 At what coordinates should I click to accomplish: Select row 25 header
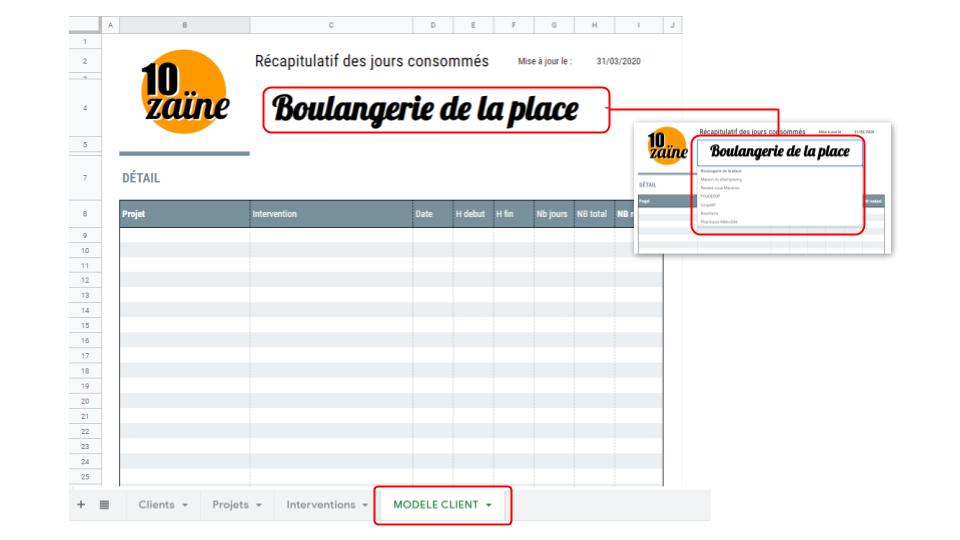84,476
